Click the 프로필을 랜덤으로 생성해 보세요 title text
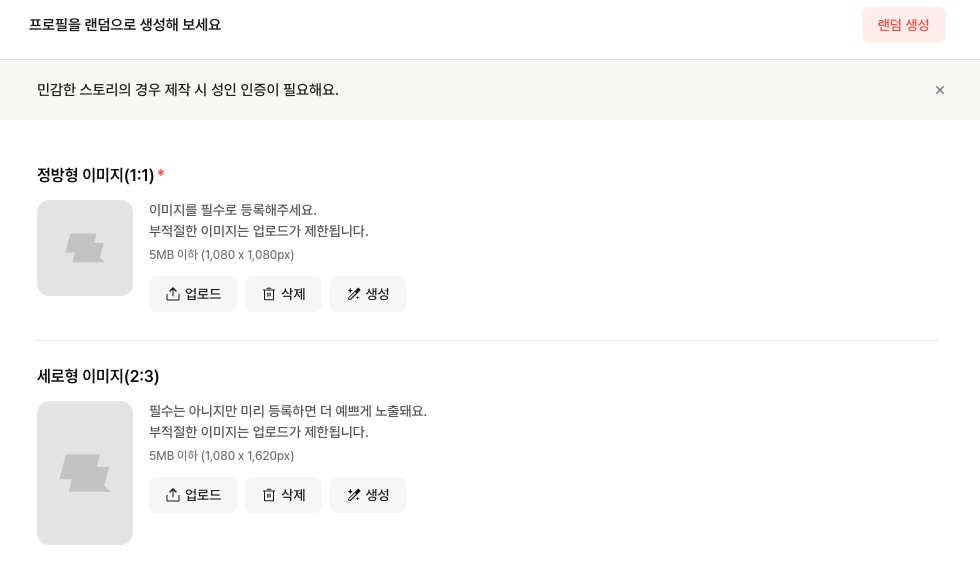The width and height of the screenshot is (980, 561). [x=125, y=25]
